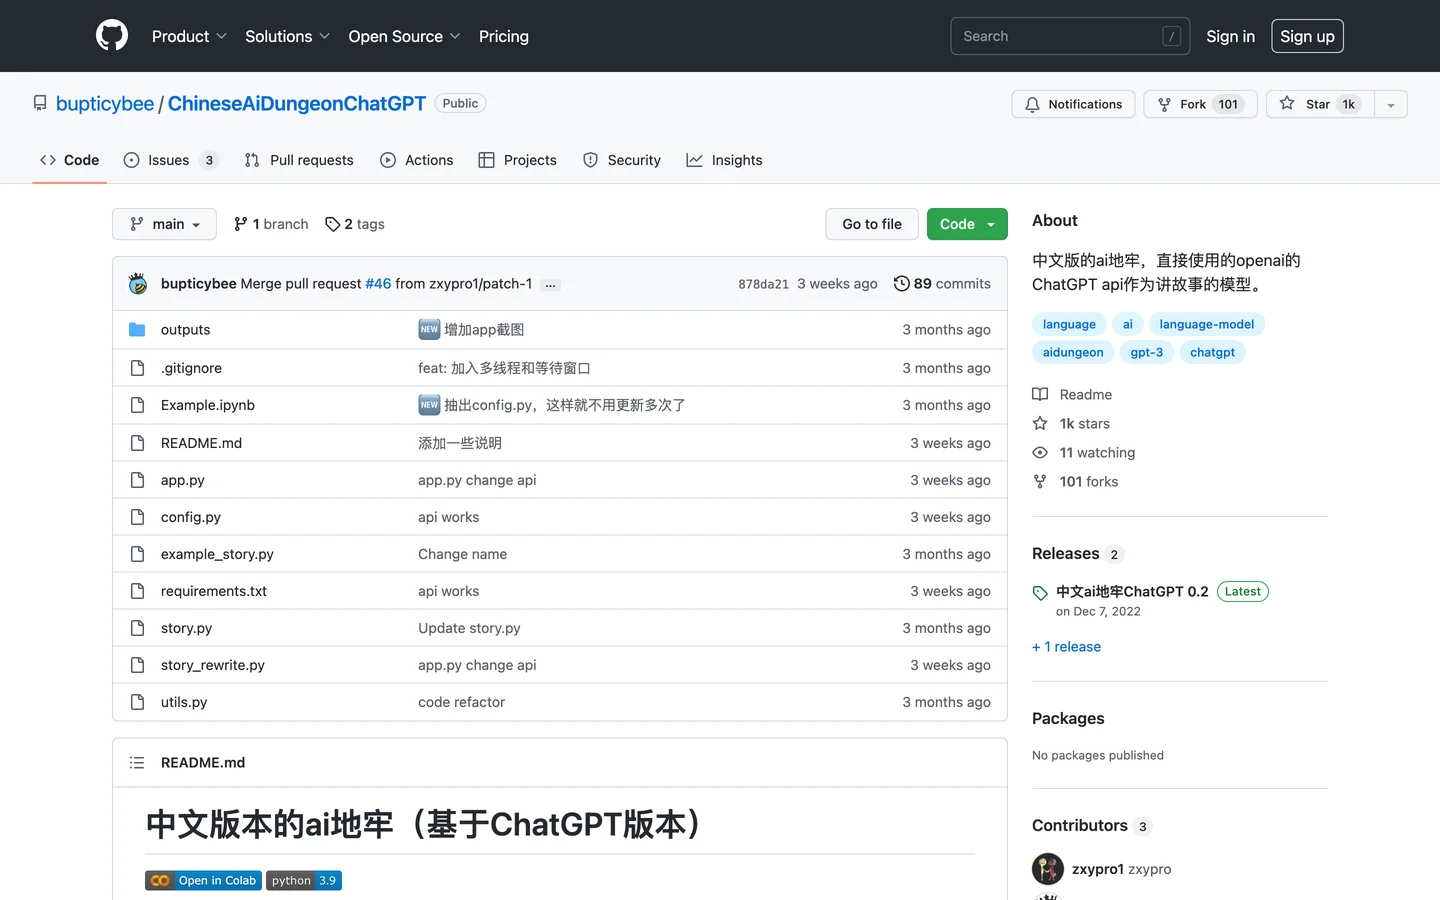This screenshot has height=900, width=1440.
Task: Expand the Product menu
Action: [189, 36]
